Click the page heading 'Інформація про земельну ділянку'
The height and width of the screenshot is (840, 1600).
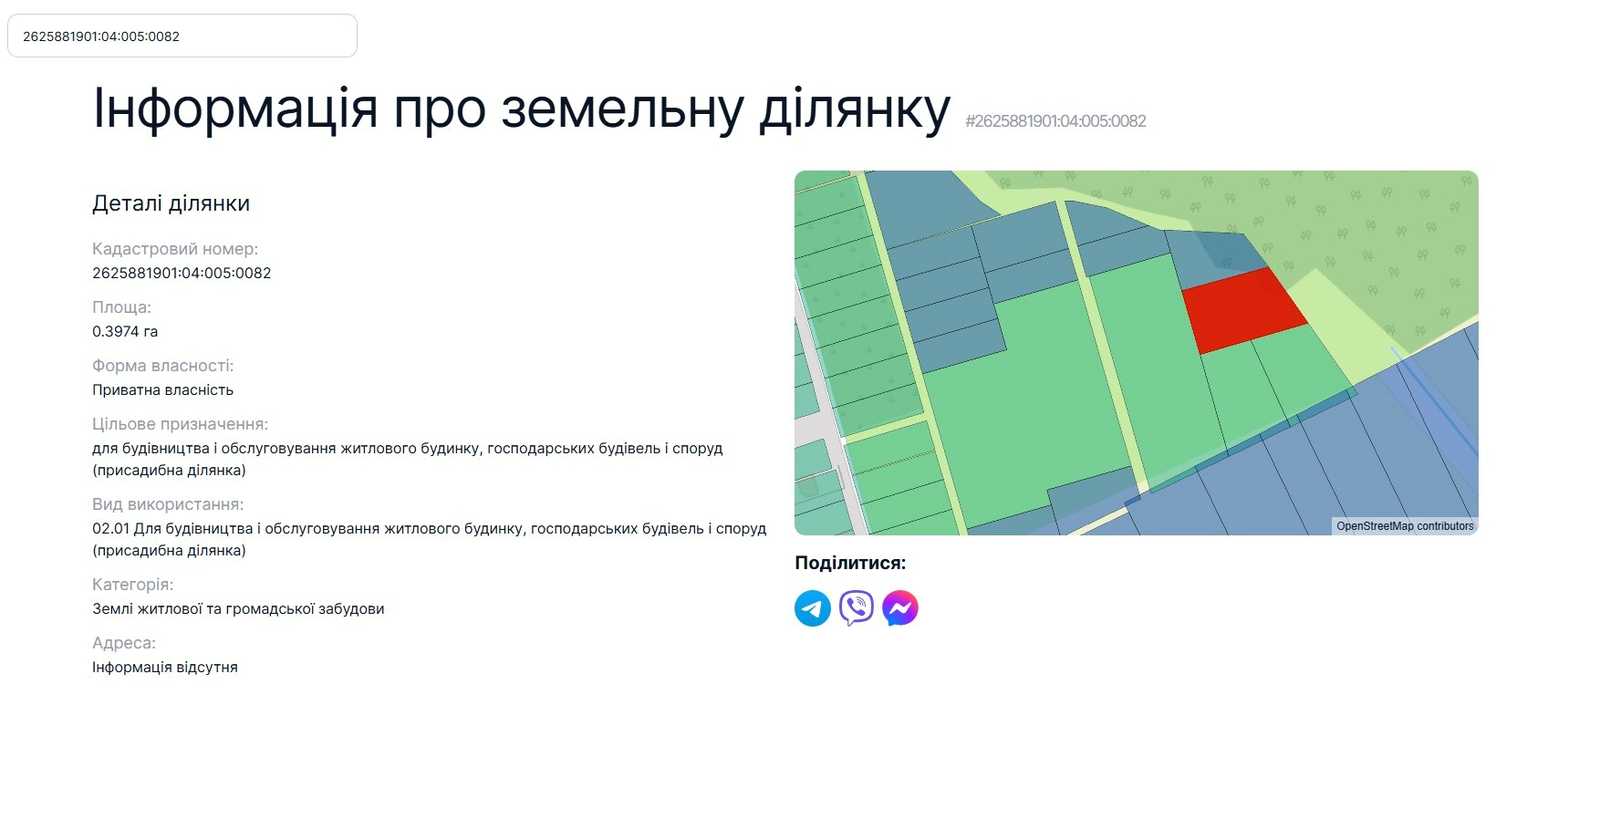tap(521, 108)
